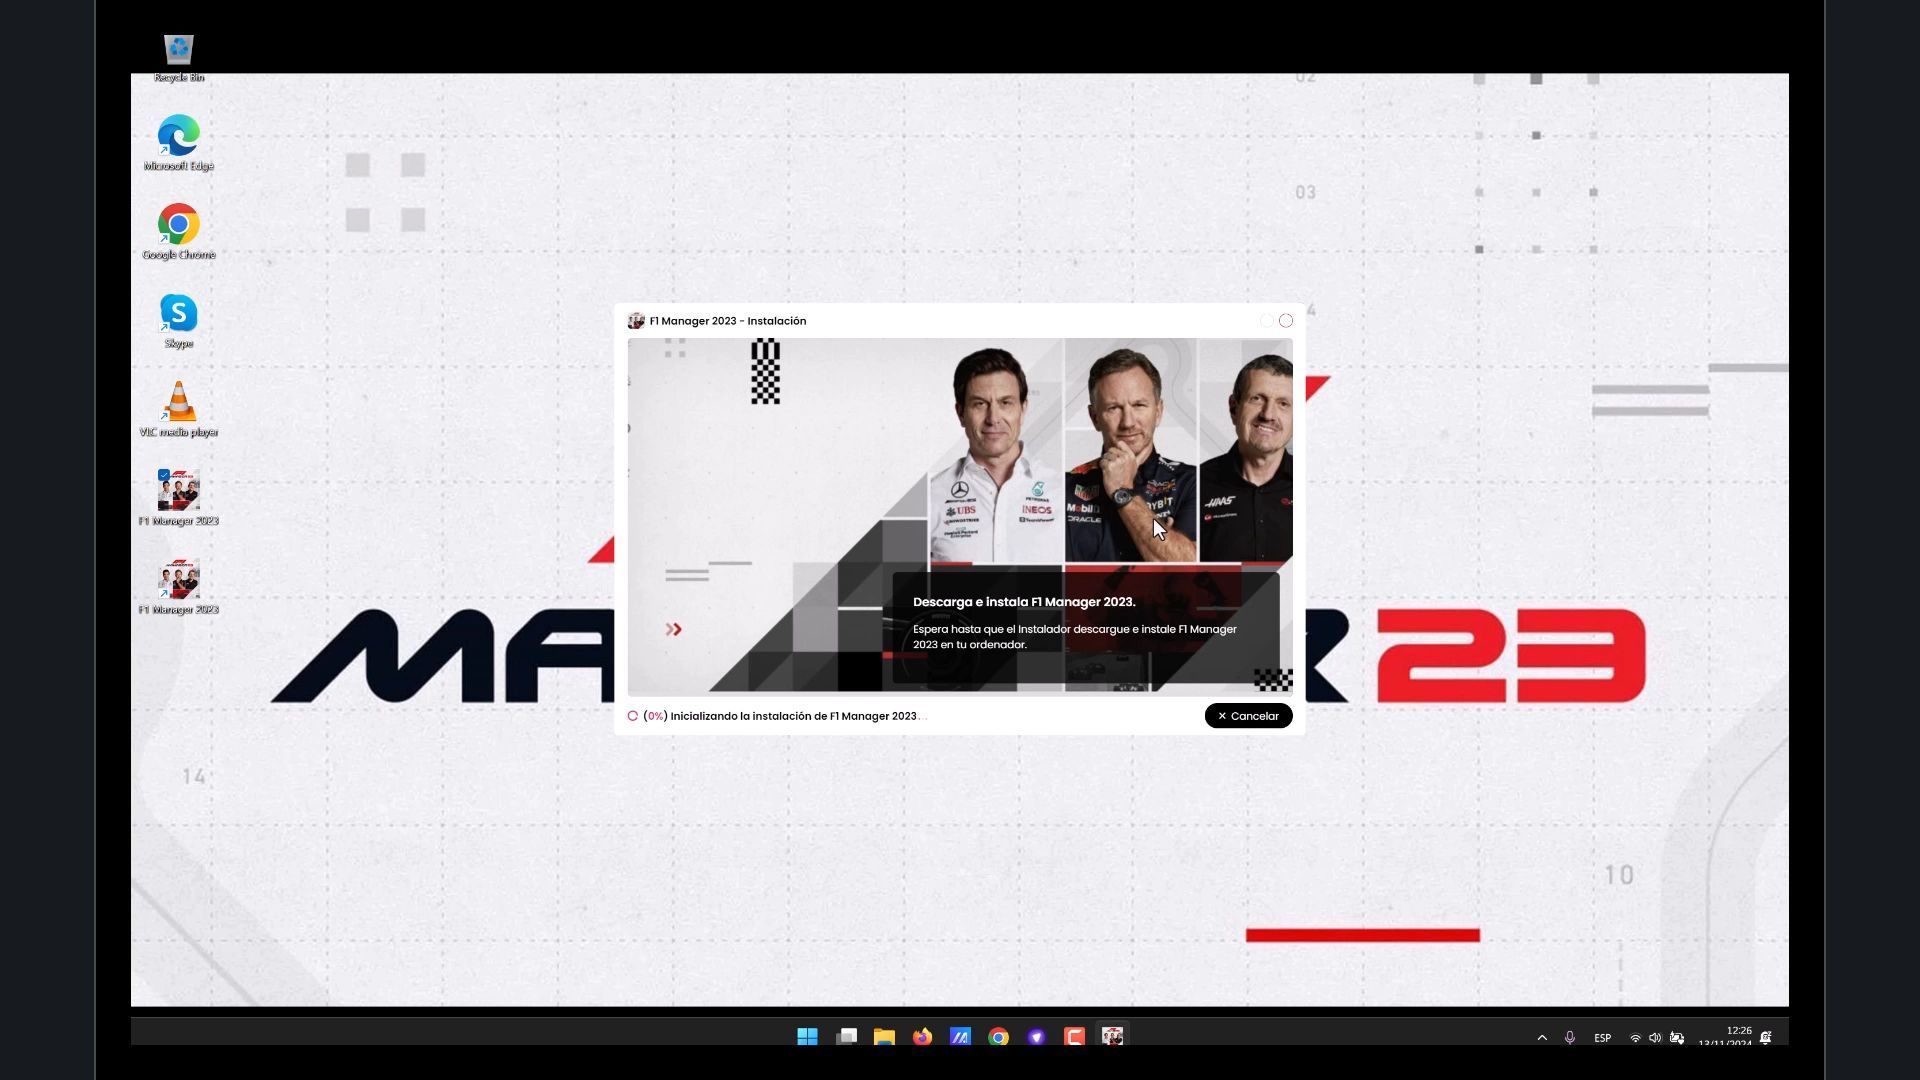Select the Microsoft Edge desktop shortcut

click(x=179, y=143)
